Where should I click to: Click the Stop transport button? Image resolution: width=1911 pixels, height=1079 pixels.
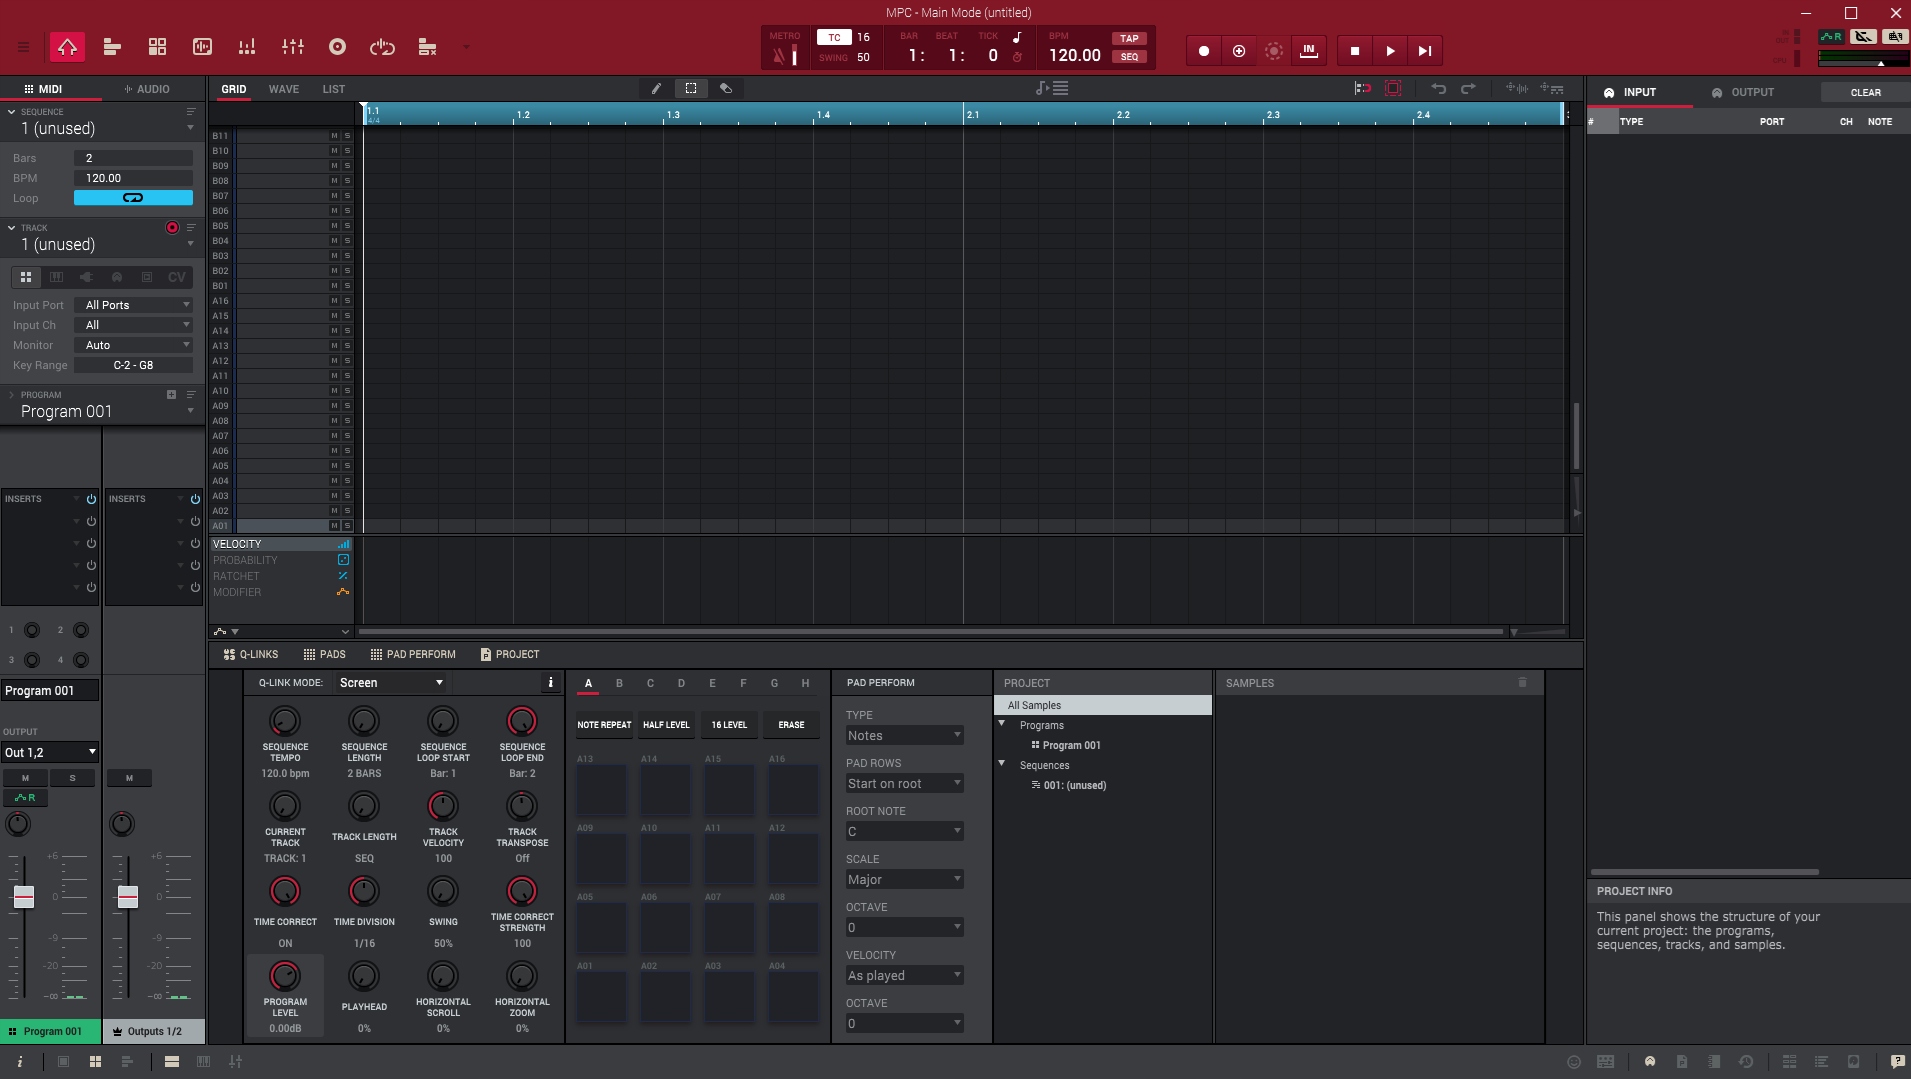tap(1355, 51)
